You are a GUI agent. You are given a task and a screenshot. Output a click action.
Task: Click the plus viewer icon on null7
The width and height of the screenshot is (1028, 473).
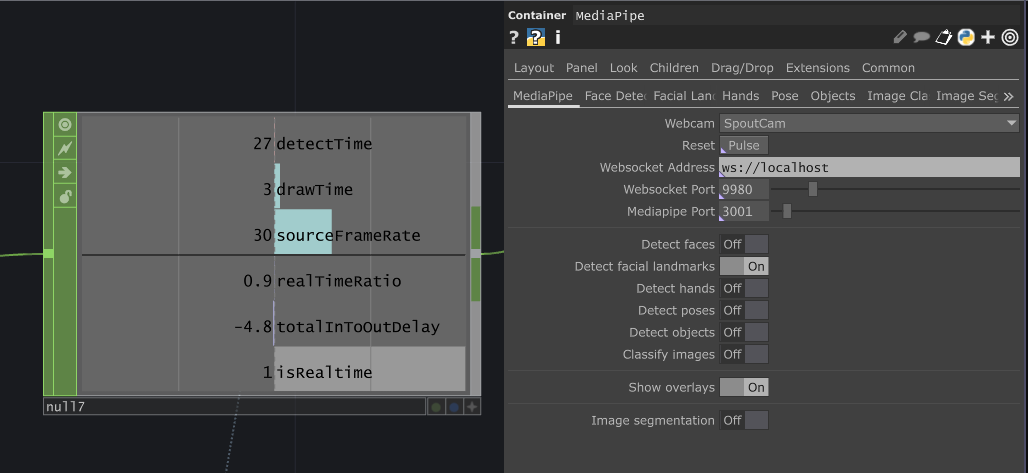click(472, 407)
